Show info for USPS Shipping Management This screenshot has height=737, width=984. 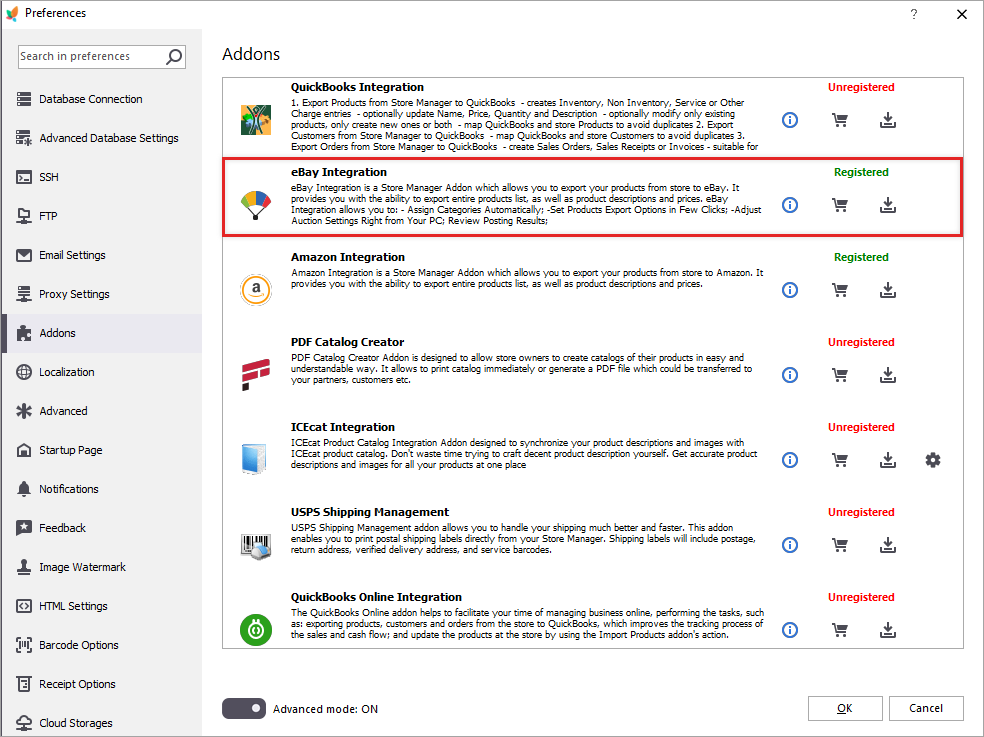pos(789,545)
